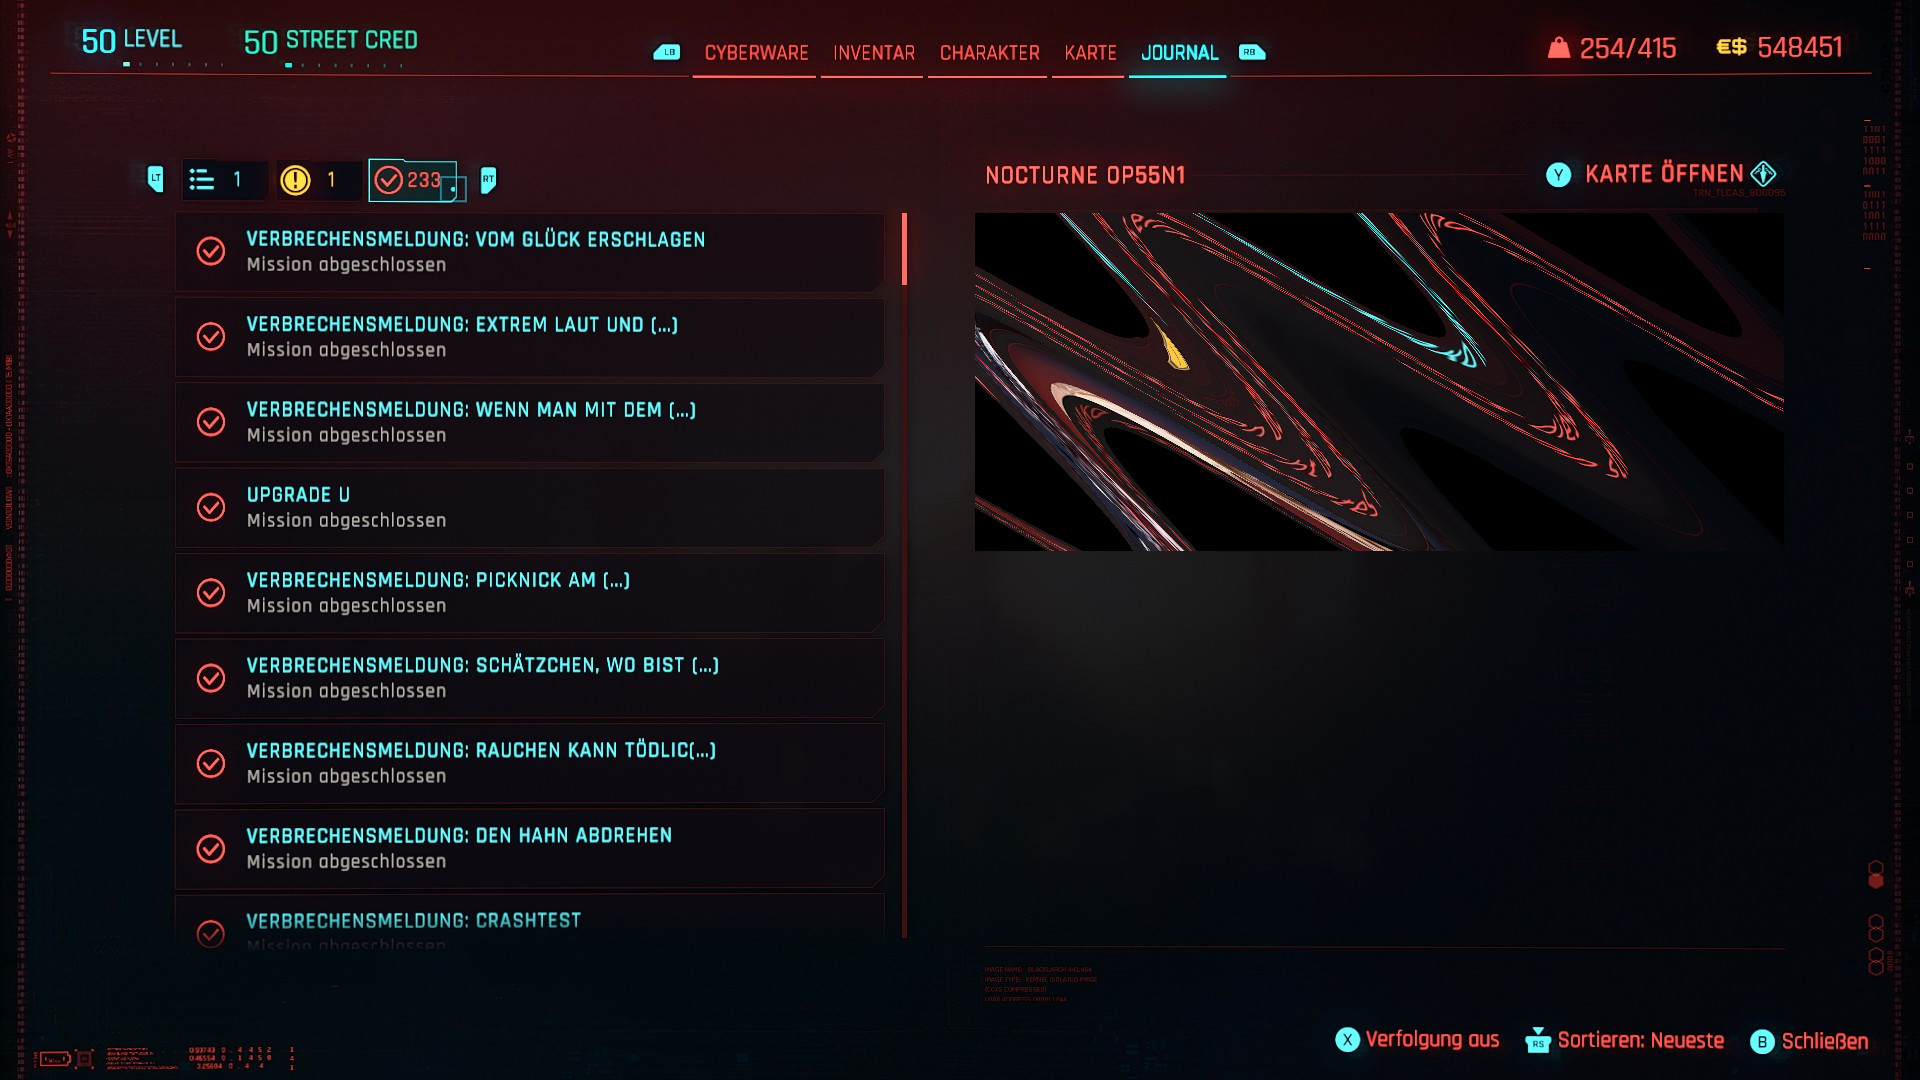Click the RB bumper icon beside Journal
Image resolution: width=1920 pixels, height=1080 pixels.
pyautogui.click(x=1252, y=52)
